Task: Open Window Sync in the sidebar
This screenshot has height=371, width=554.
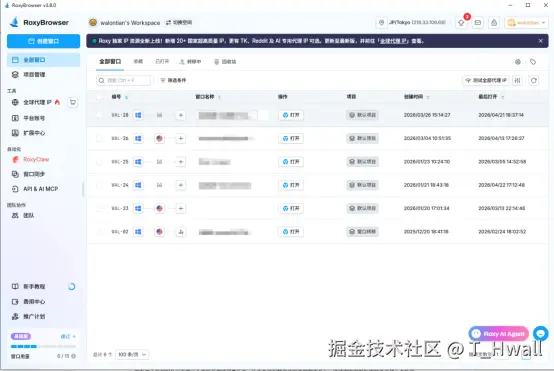Action: pyautogui.click(x=43, y=174)
